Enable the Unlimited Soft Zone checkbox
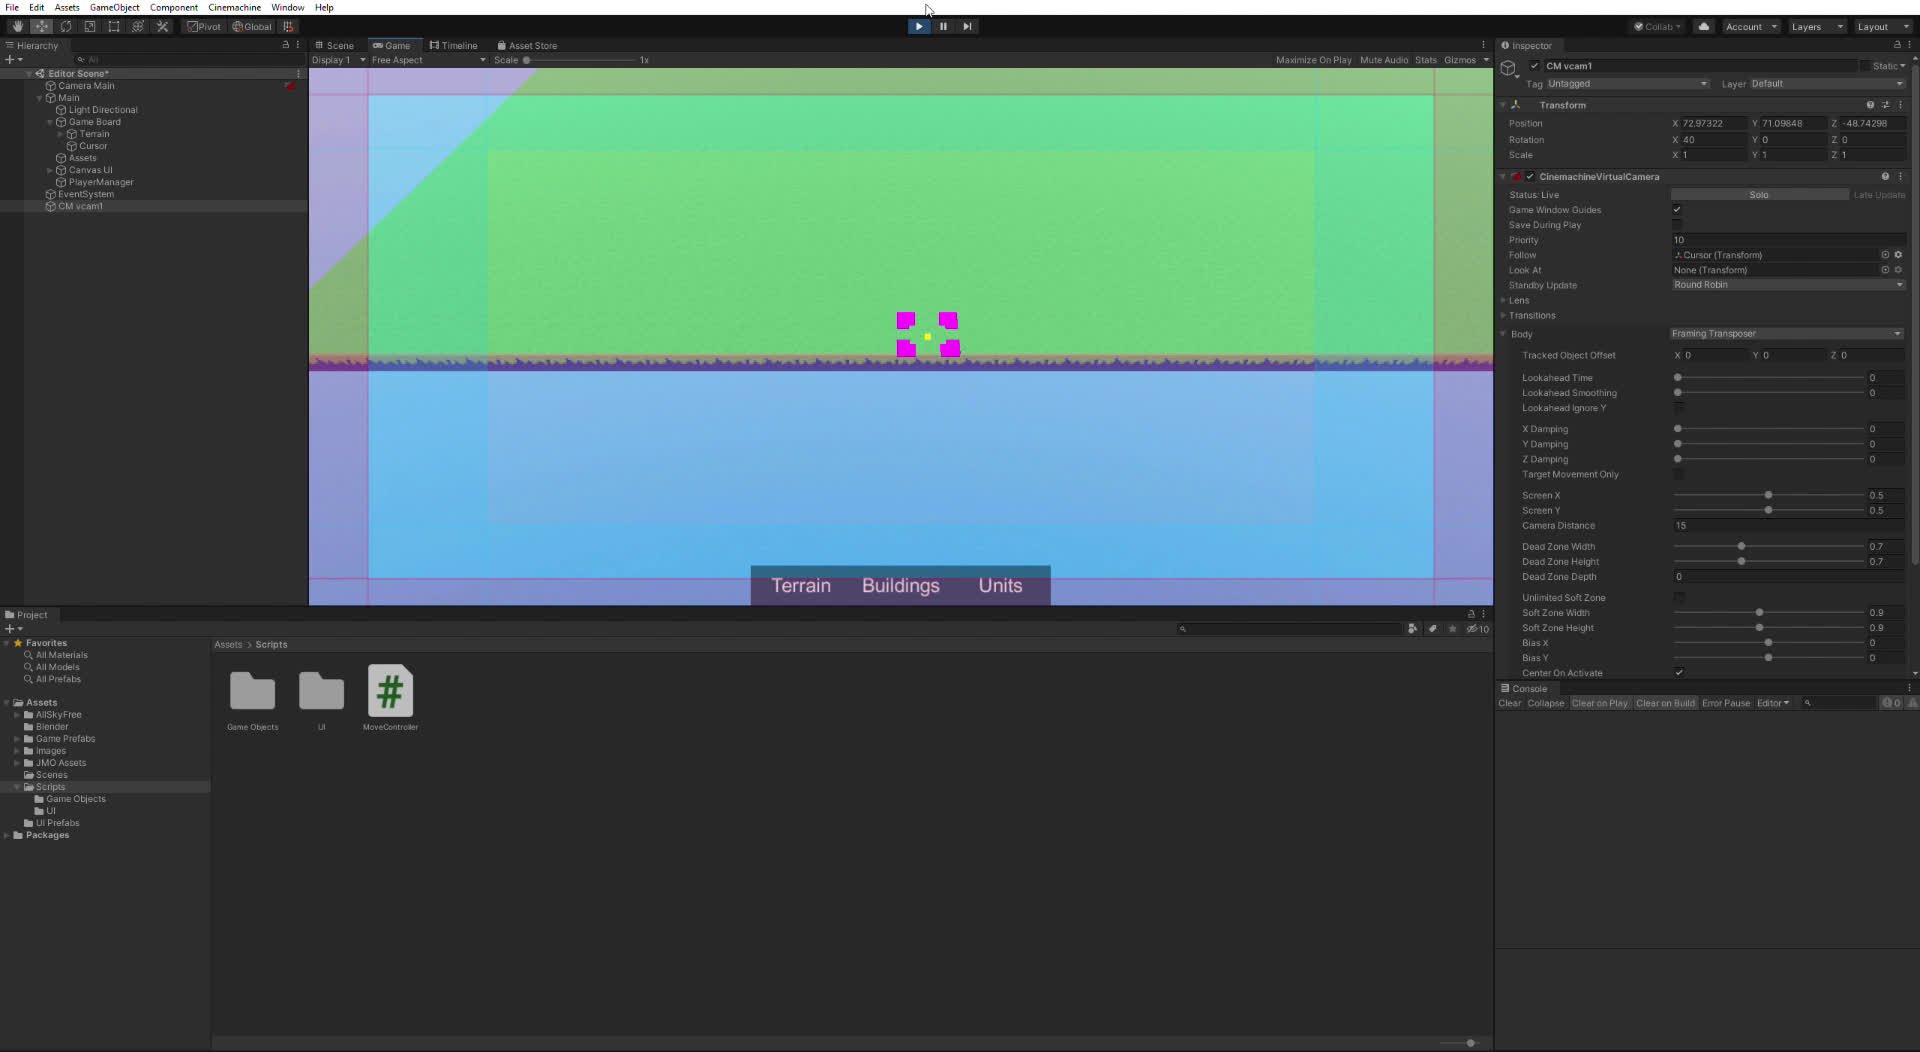The height and width of the screenshot is (1052, 1920). tap(1679, 598)
